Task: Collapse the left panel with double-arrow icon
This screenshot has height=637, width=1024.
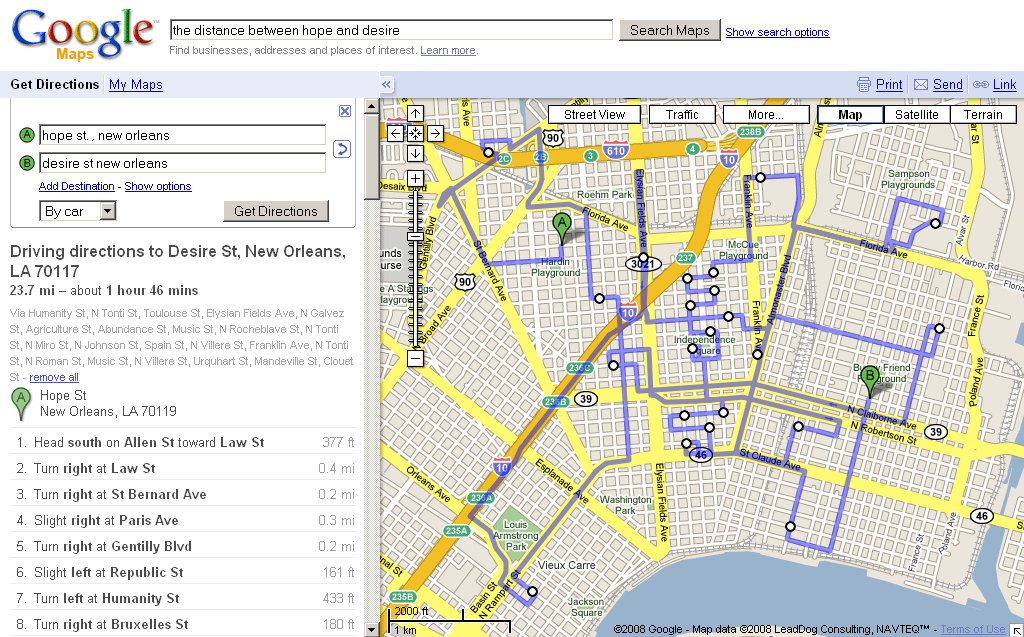Action: click(x=387, y=84)
